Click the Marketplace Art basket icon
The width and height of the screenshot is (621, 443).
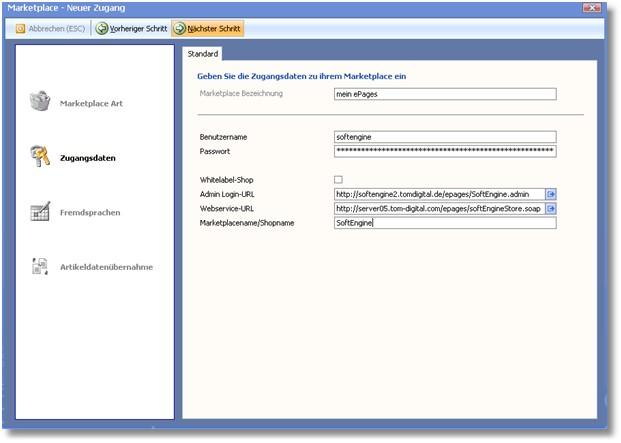point(40,102)
